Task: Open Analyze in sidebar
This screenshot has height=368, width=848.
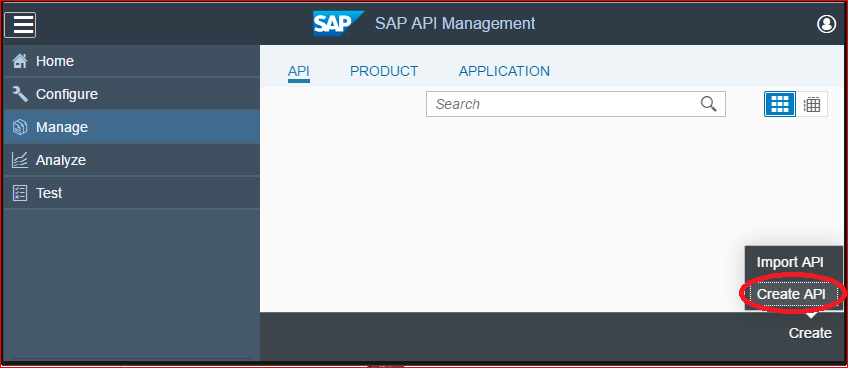Action: coord(132,160)
